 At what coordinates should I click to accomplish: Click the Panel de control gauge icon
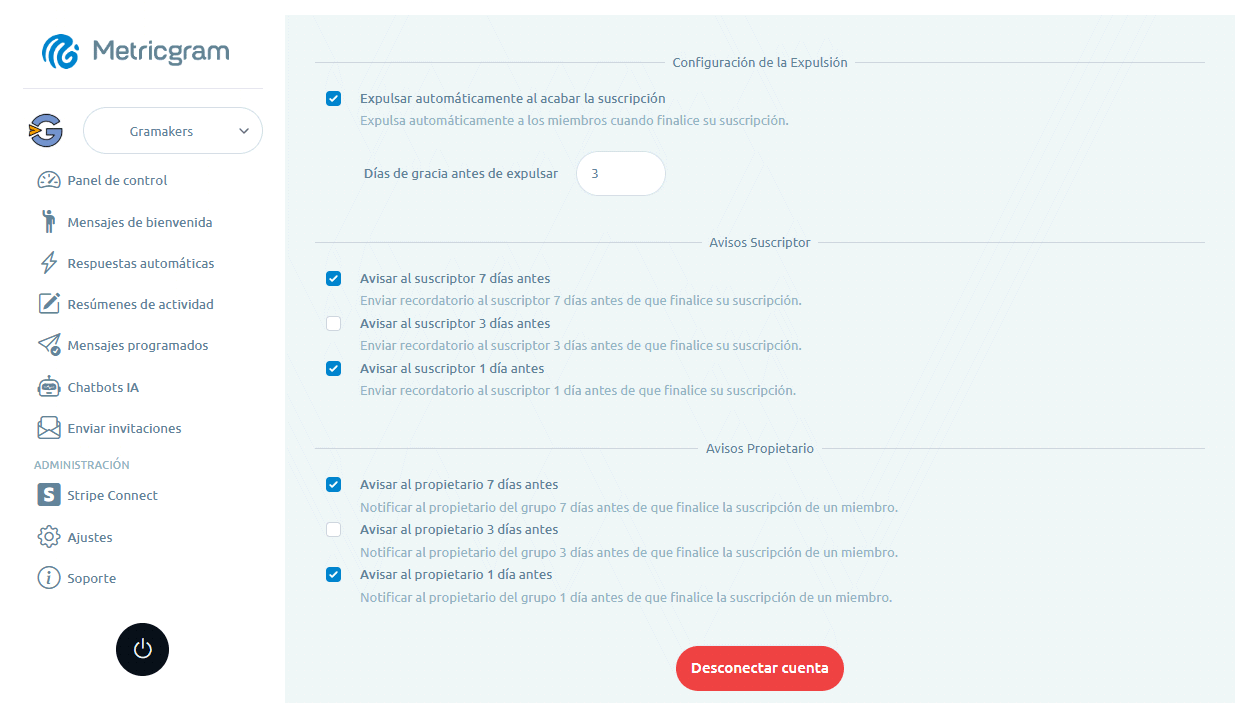tap(49, 180)
